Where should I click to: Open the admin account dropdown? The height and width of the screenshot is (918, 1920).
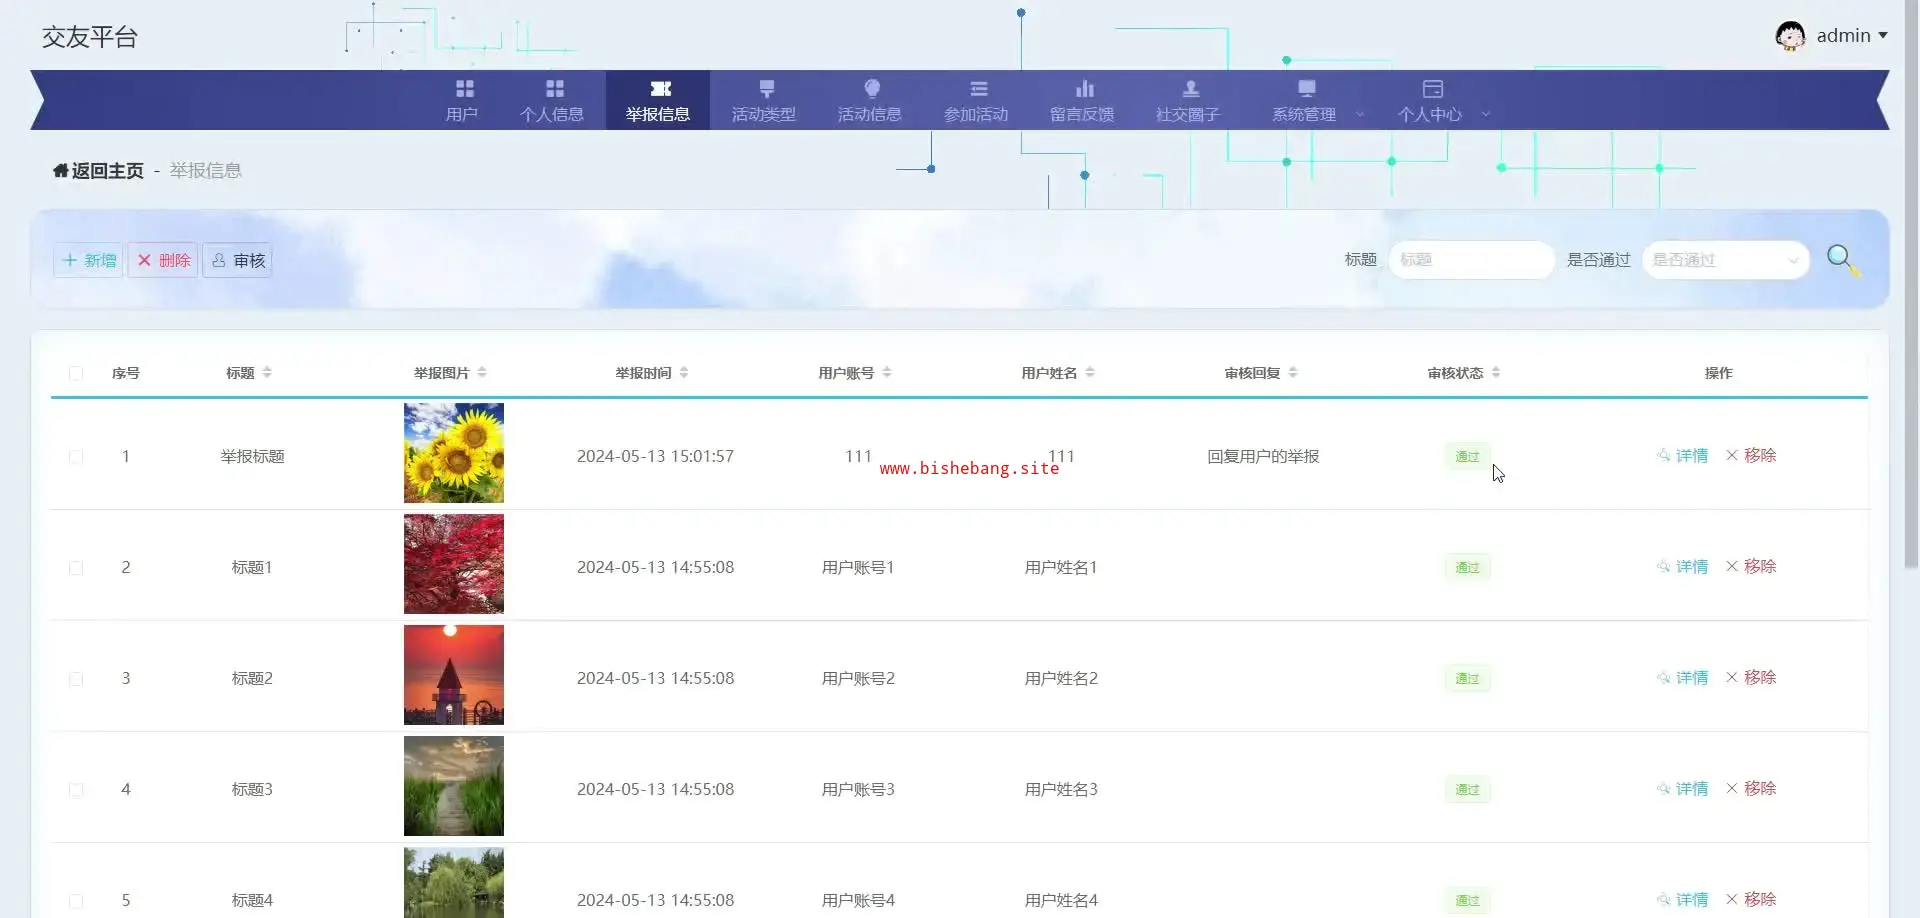coord(1852,36)
